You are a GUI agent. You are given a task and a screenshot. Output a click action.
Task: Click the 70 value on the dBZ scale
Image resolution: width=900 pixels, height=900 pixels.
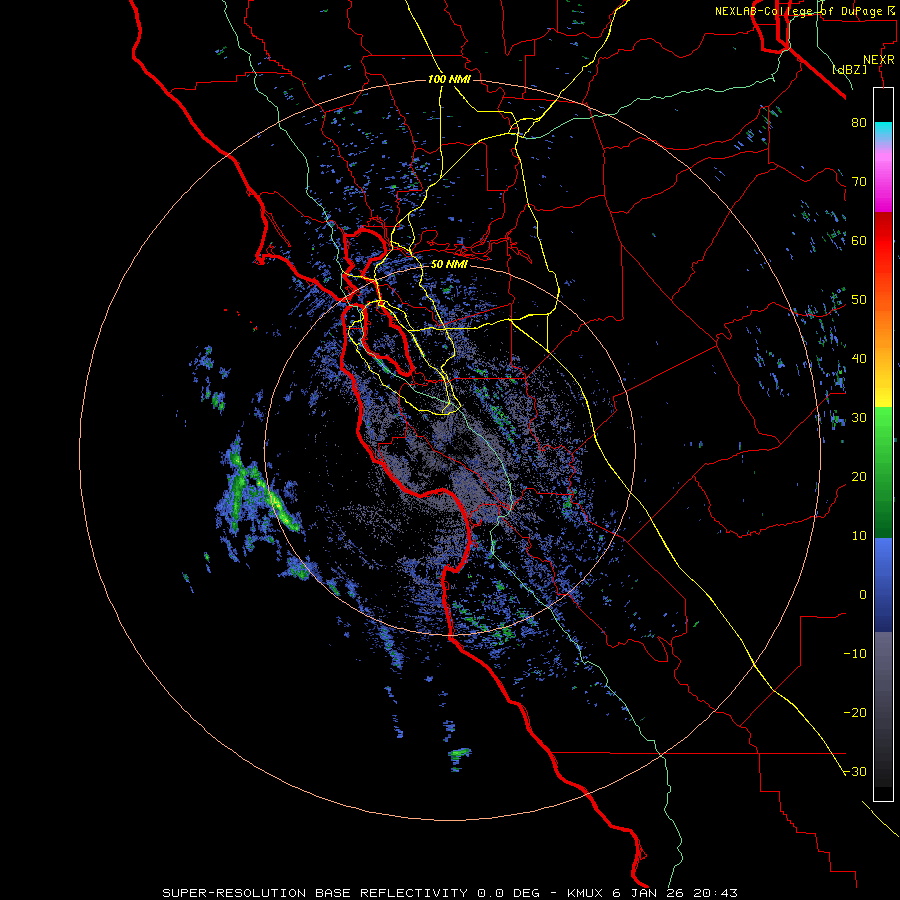(859, 181)
